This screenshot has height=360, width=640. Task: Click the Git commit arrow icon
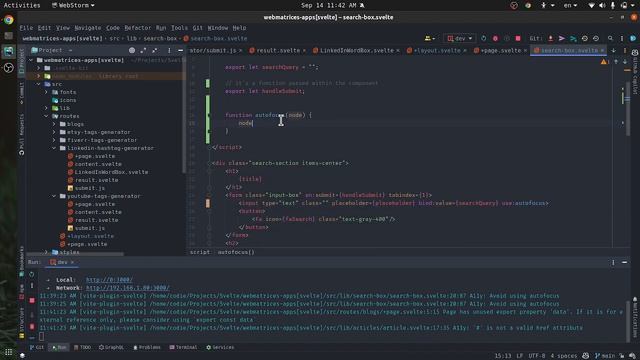point(562,38)
